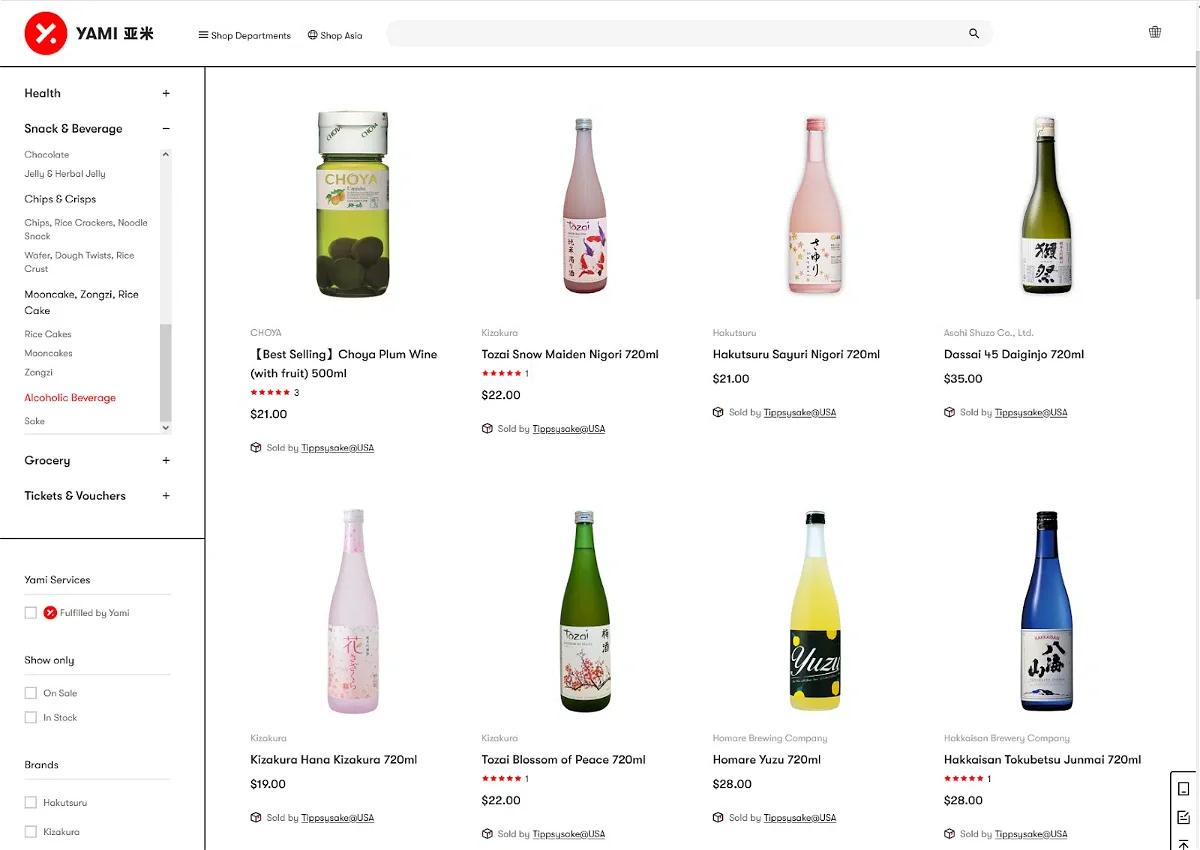Expand the Health category
The height and width of the screenshot is (850, 1200).
click(x=166, y=93)
